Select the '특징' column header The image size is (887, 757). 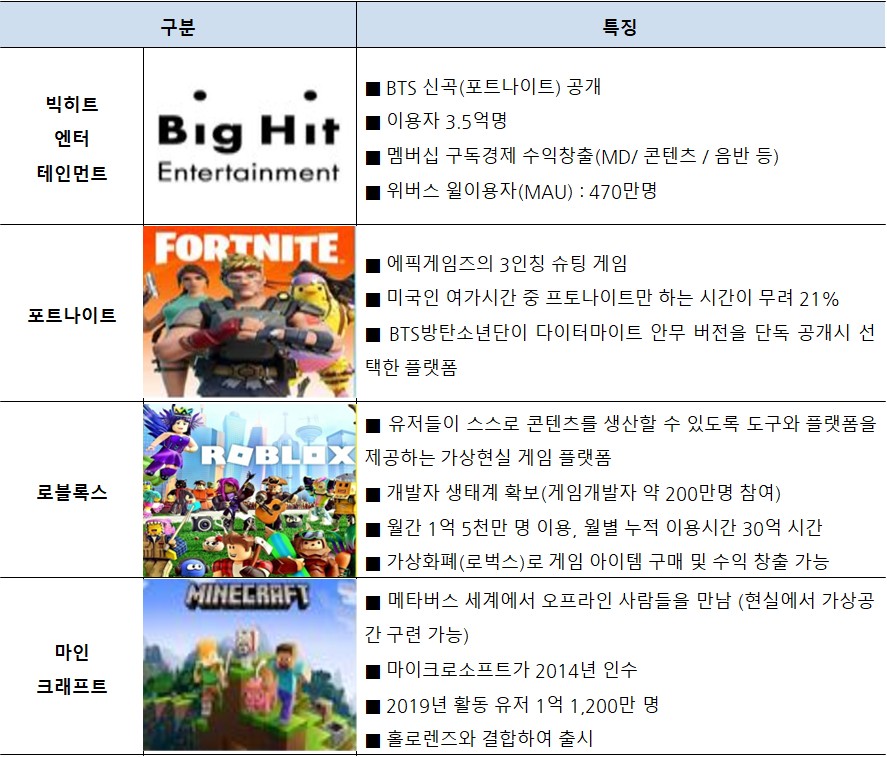click(620, 27)
